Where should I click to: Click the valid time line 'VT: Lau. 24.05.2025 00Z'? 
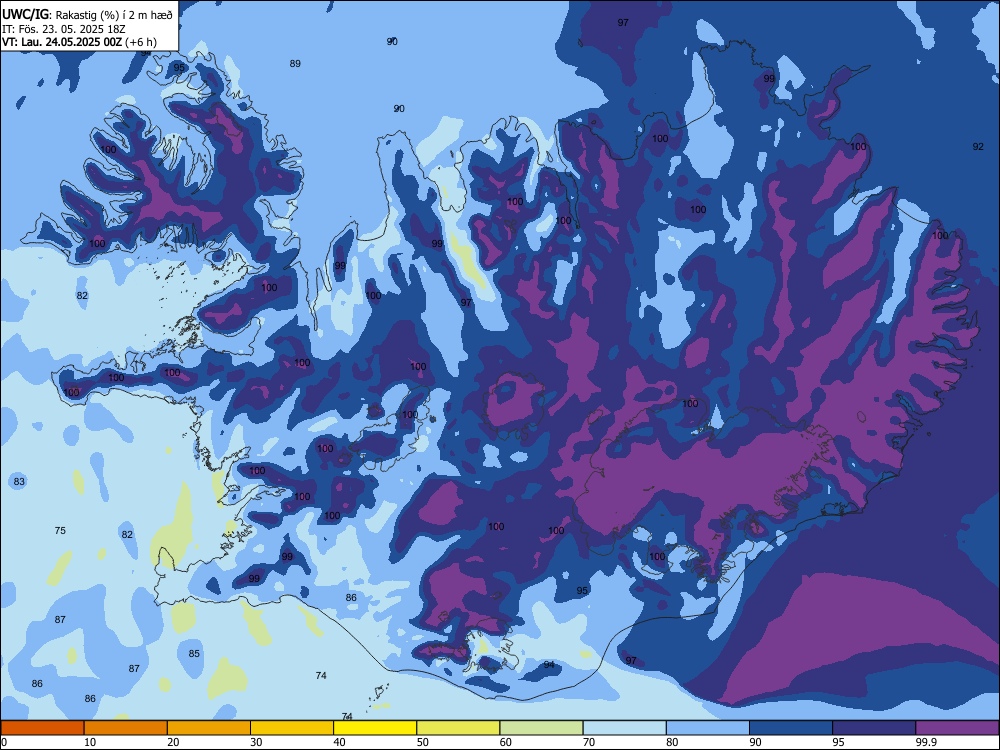click(61, 43)
